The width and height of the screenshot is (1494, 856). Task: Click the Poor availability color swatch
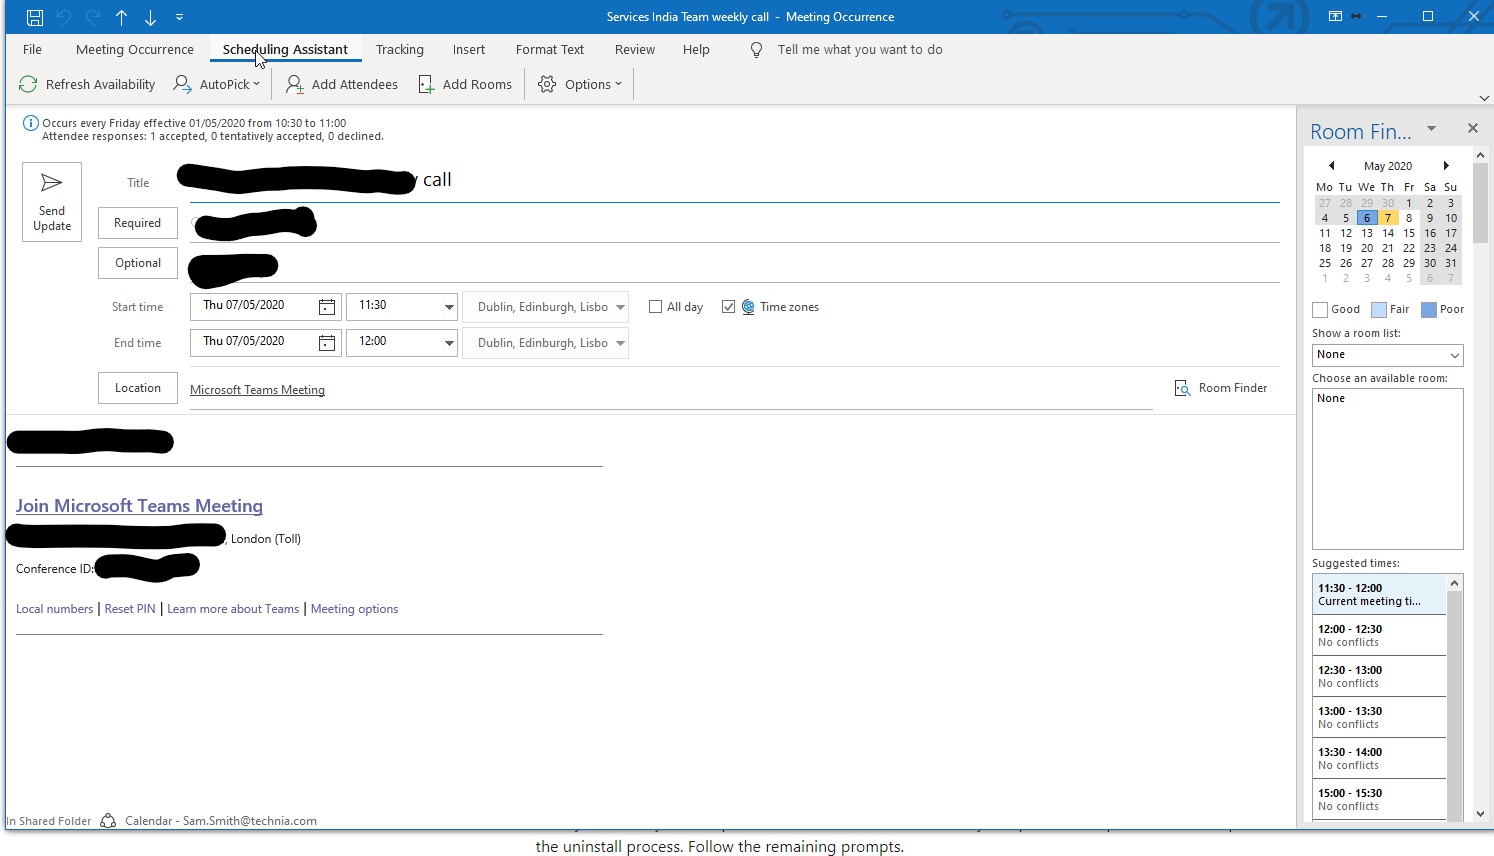tap(1429, 310)
